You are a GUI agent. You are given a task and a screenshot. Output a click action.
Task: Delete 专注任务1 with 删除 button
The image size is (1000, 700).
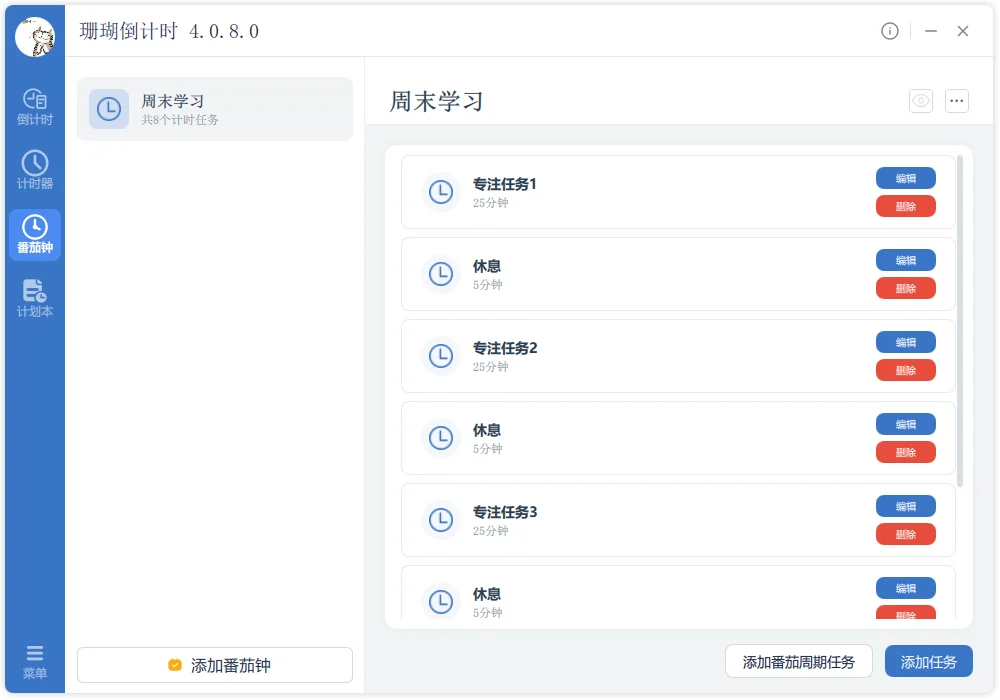point(906,206)
